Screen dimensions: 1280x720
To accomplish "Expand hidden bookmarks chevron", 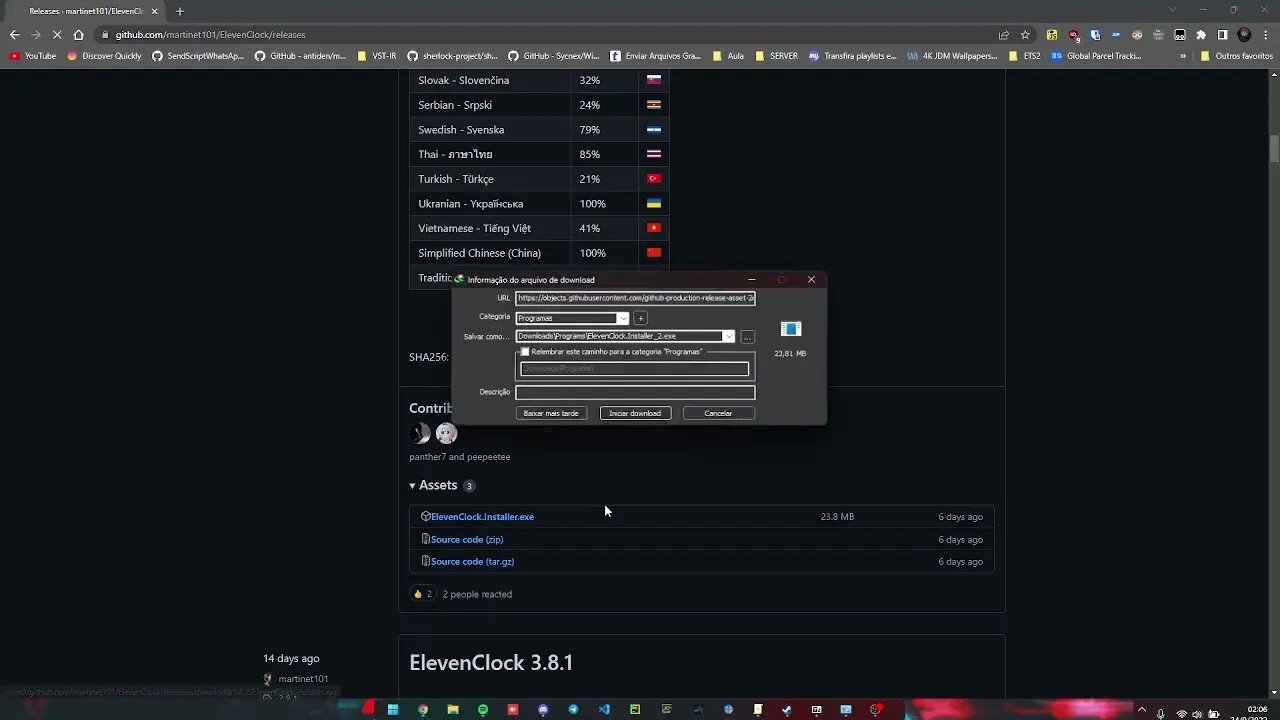I will click(x=1183, y=56).
